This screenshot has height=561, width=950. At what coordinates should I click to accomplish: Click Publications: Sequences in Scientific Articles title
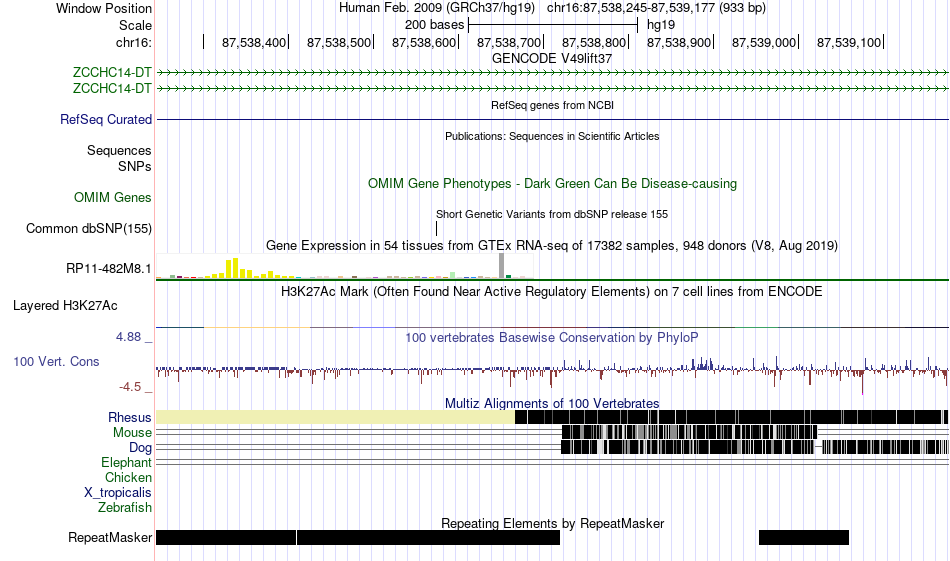click(552, 136)
